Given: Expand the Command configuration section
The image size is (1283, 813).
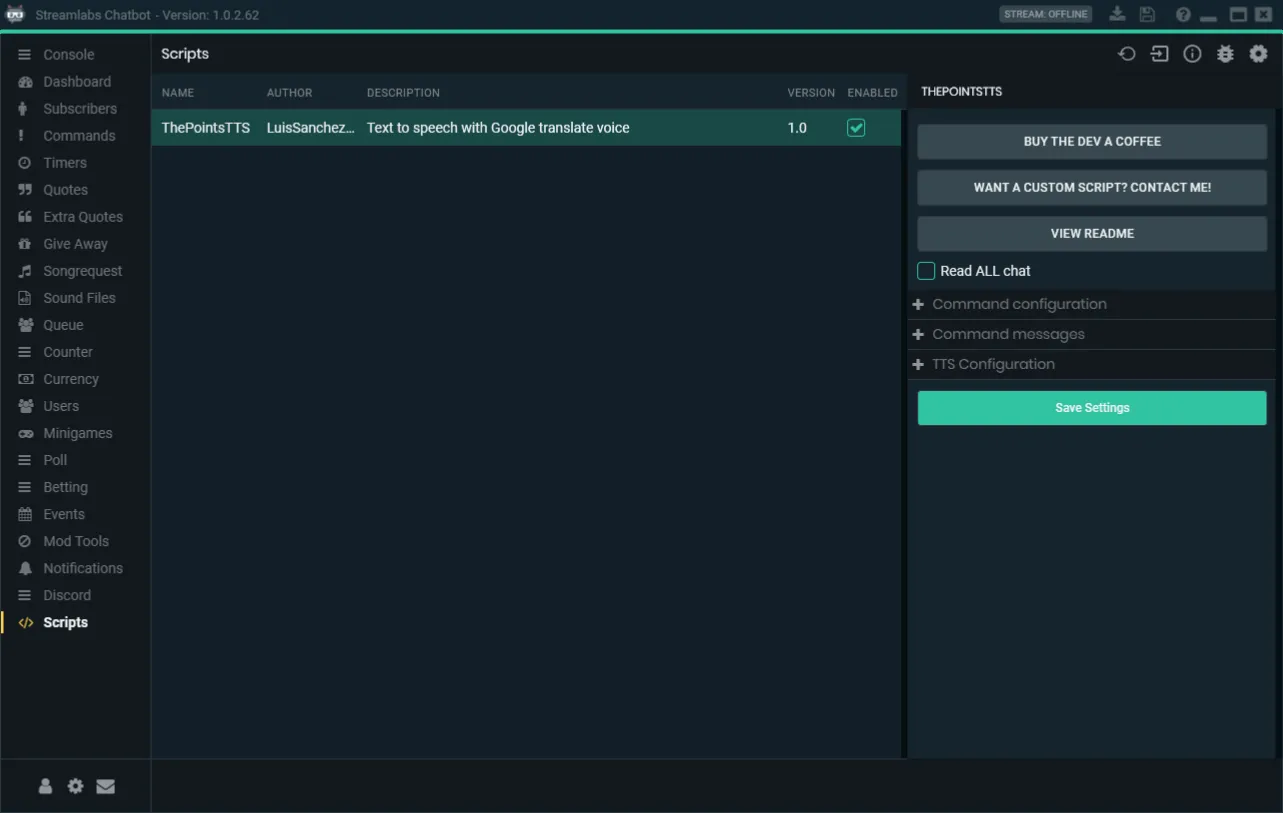Looking at the screenshot, I should click(1091, 304).
